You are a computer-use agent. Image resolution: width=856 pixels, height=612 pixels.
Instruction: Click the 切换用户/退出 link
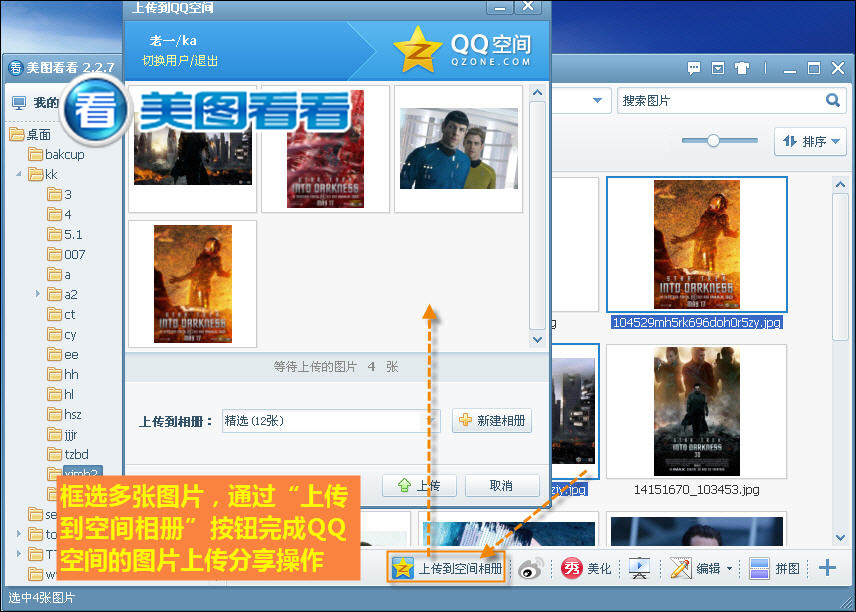coord(180,61)
